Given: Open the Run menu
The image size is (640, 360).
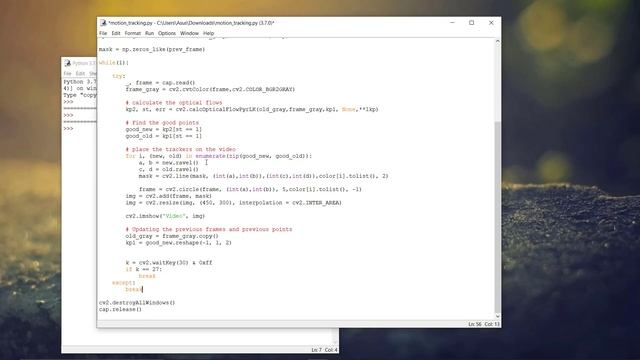Looking at the screenshot, I should coord(149,33).
